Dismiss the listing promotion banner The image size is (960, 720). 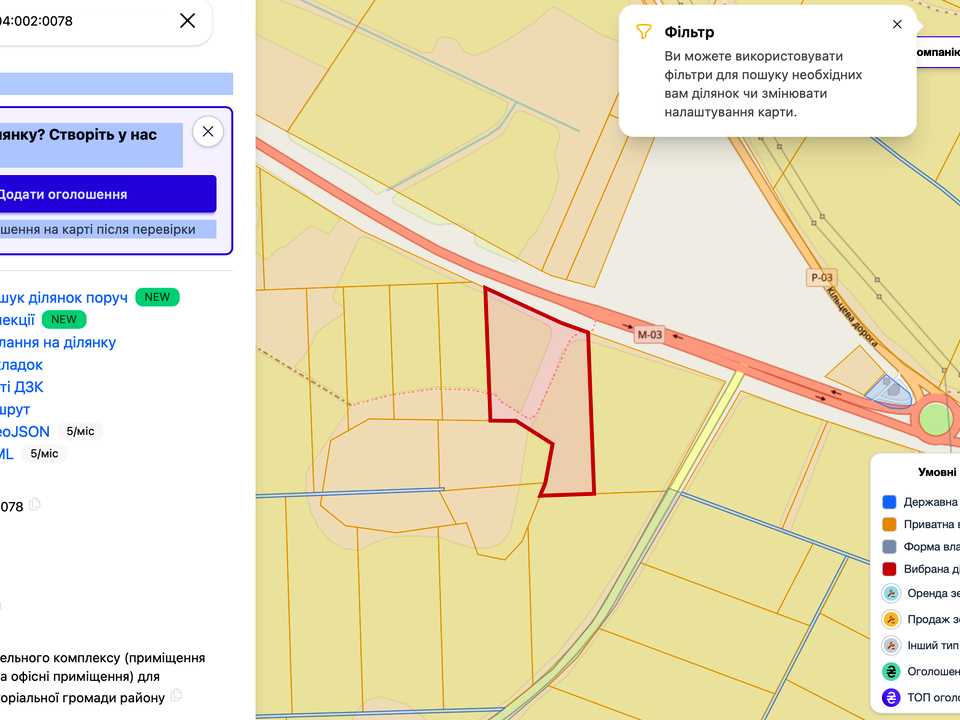[208, 132]
